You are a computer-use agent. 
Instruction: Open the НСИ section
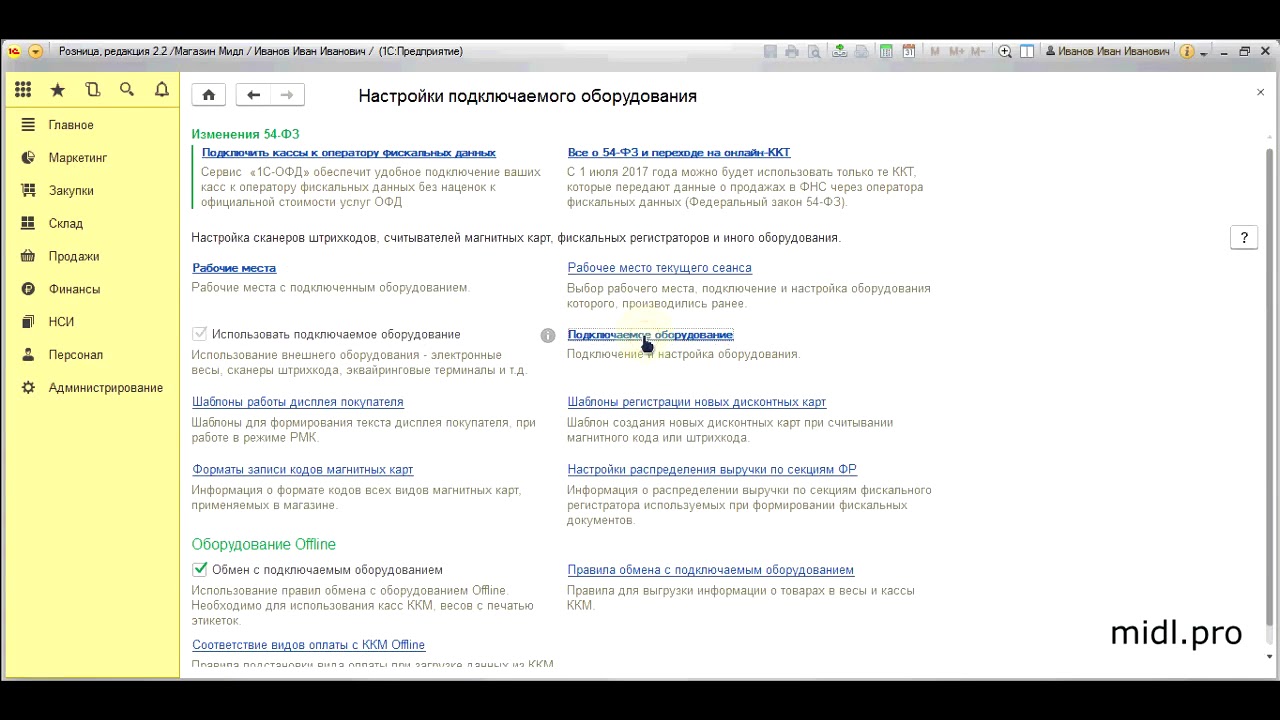61,322
